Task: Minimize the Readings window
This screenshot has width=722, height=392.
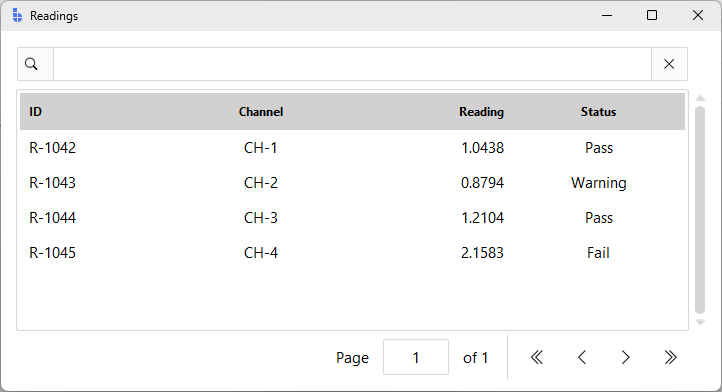Action: click(607, 16)
